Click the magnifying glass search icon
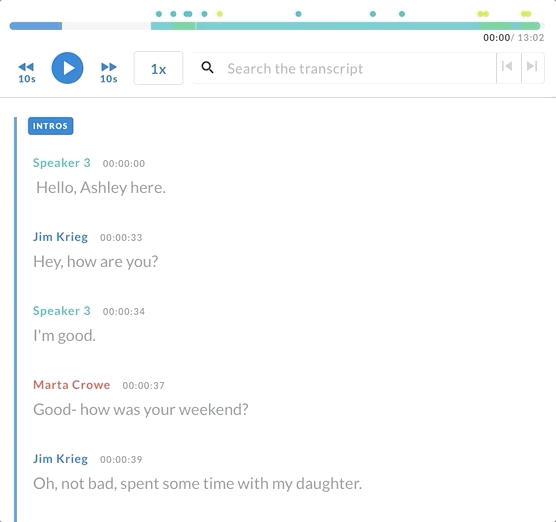556x522 pixels. click(207, 67)
